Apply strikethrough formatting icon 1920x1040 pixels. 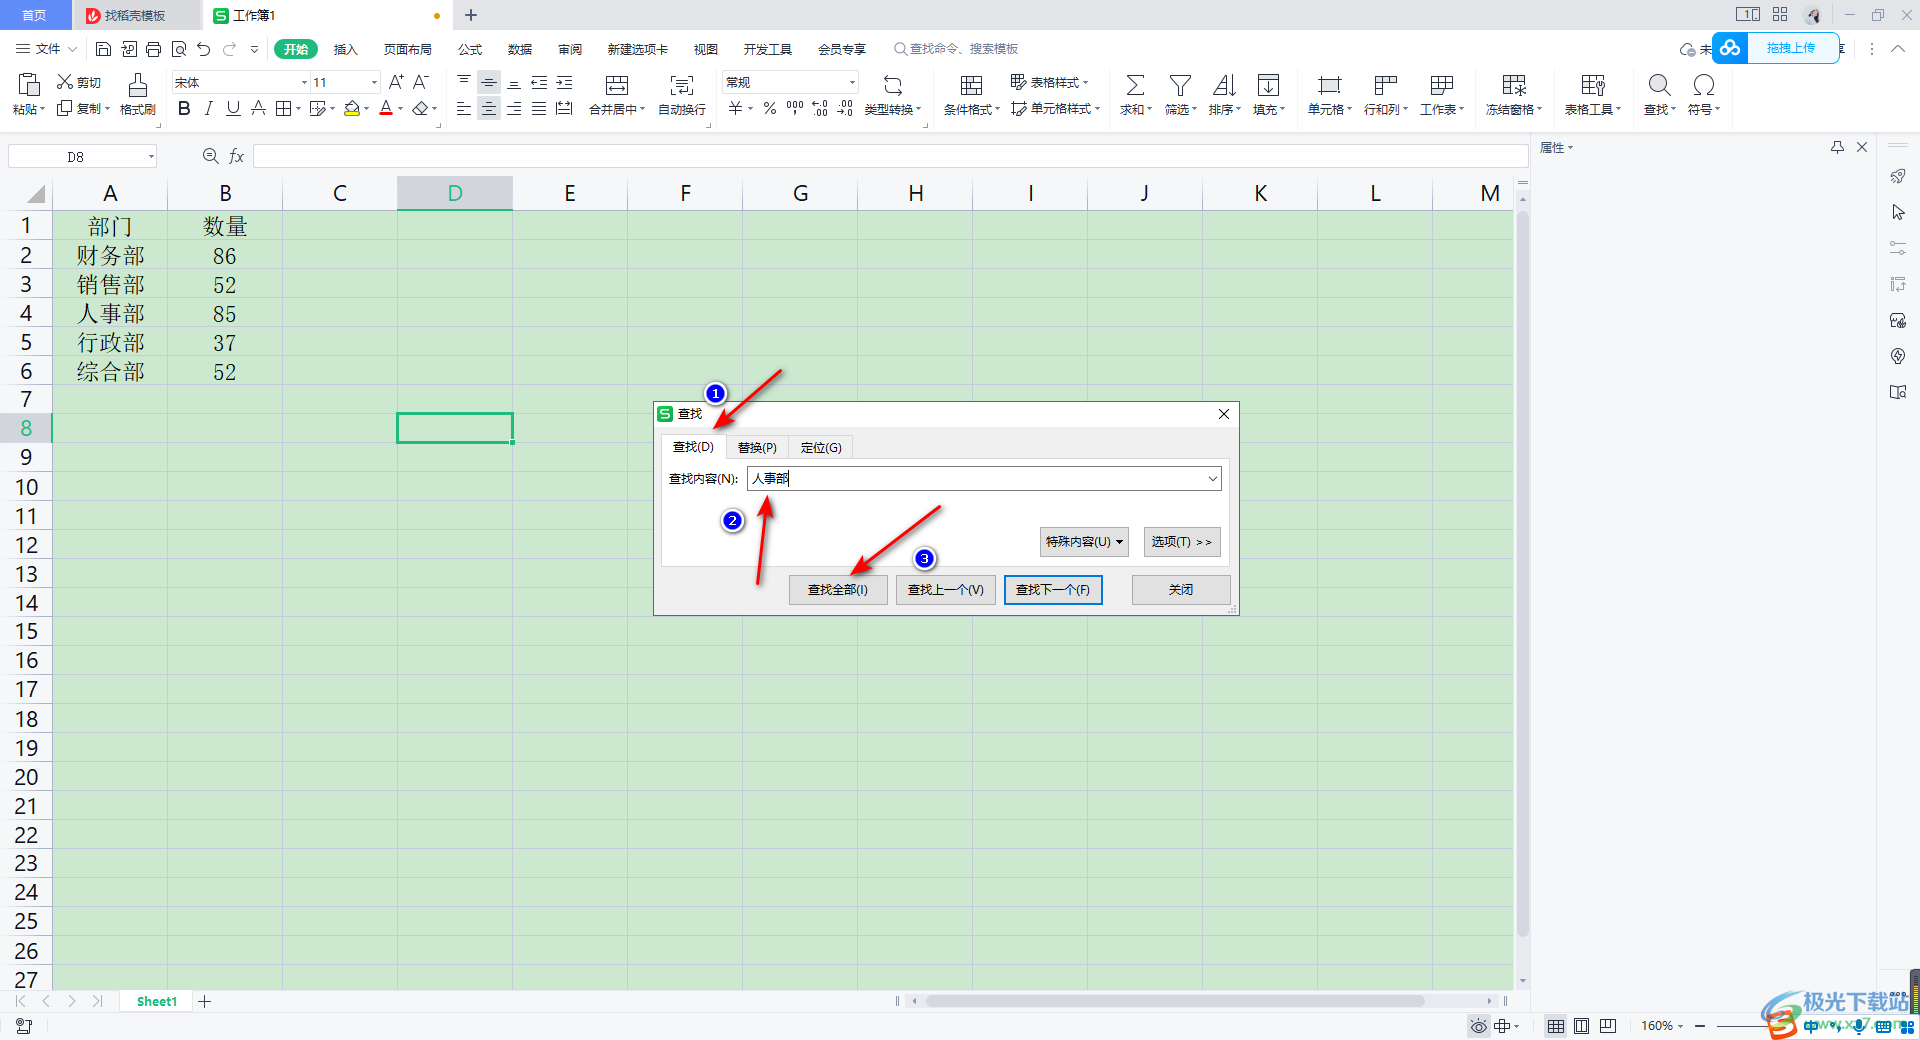[x=258, y=108]
